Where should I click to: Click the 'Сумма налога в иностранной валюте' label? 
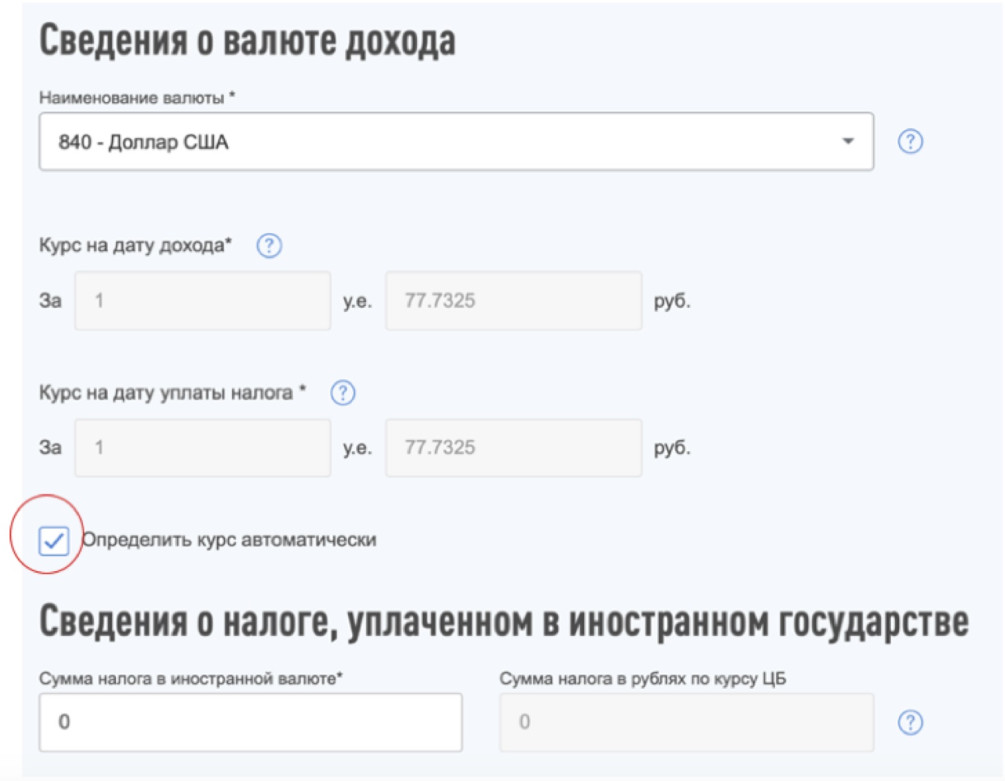pos(191,678)
